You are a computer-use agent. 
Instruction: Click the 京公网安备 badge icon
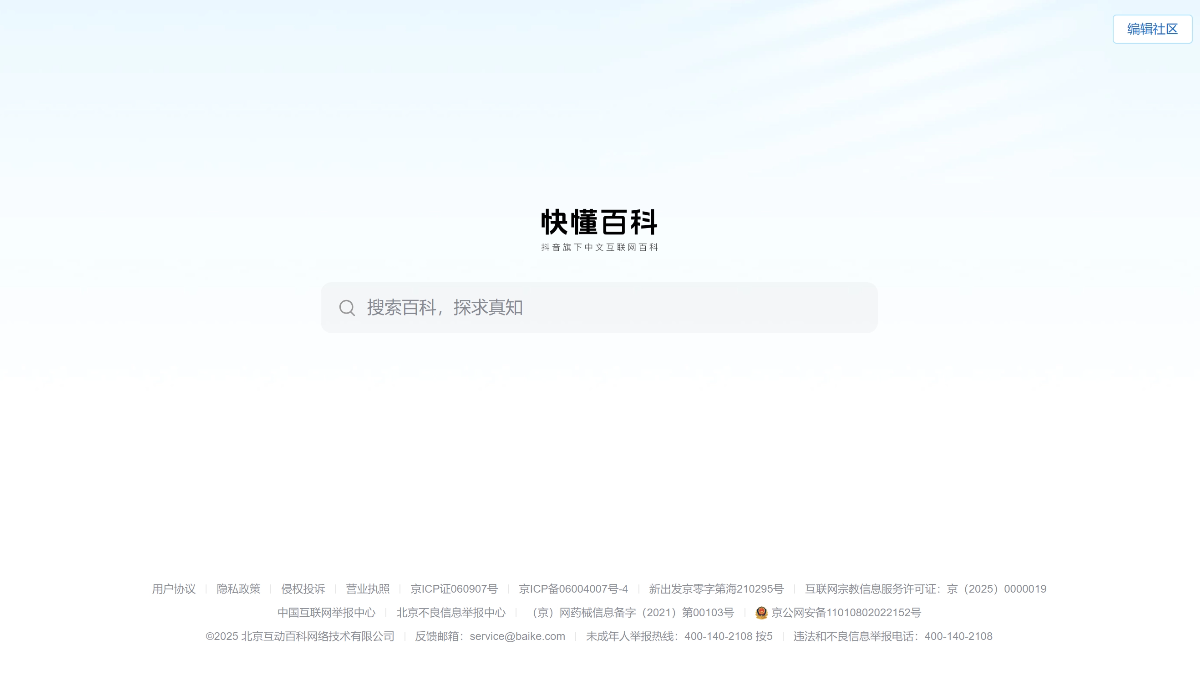click(761, 613)
